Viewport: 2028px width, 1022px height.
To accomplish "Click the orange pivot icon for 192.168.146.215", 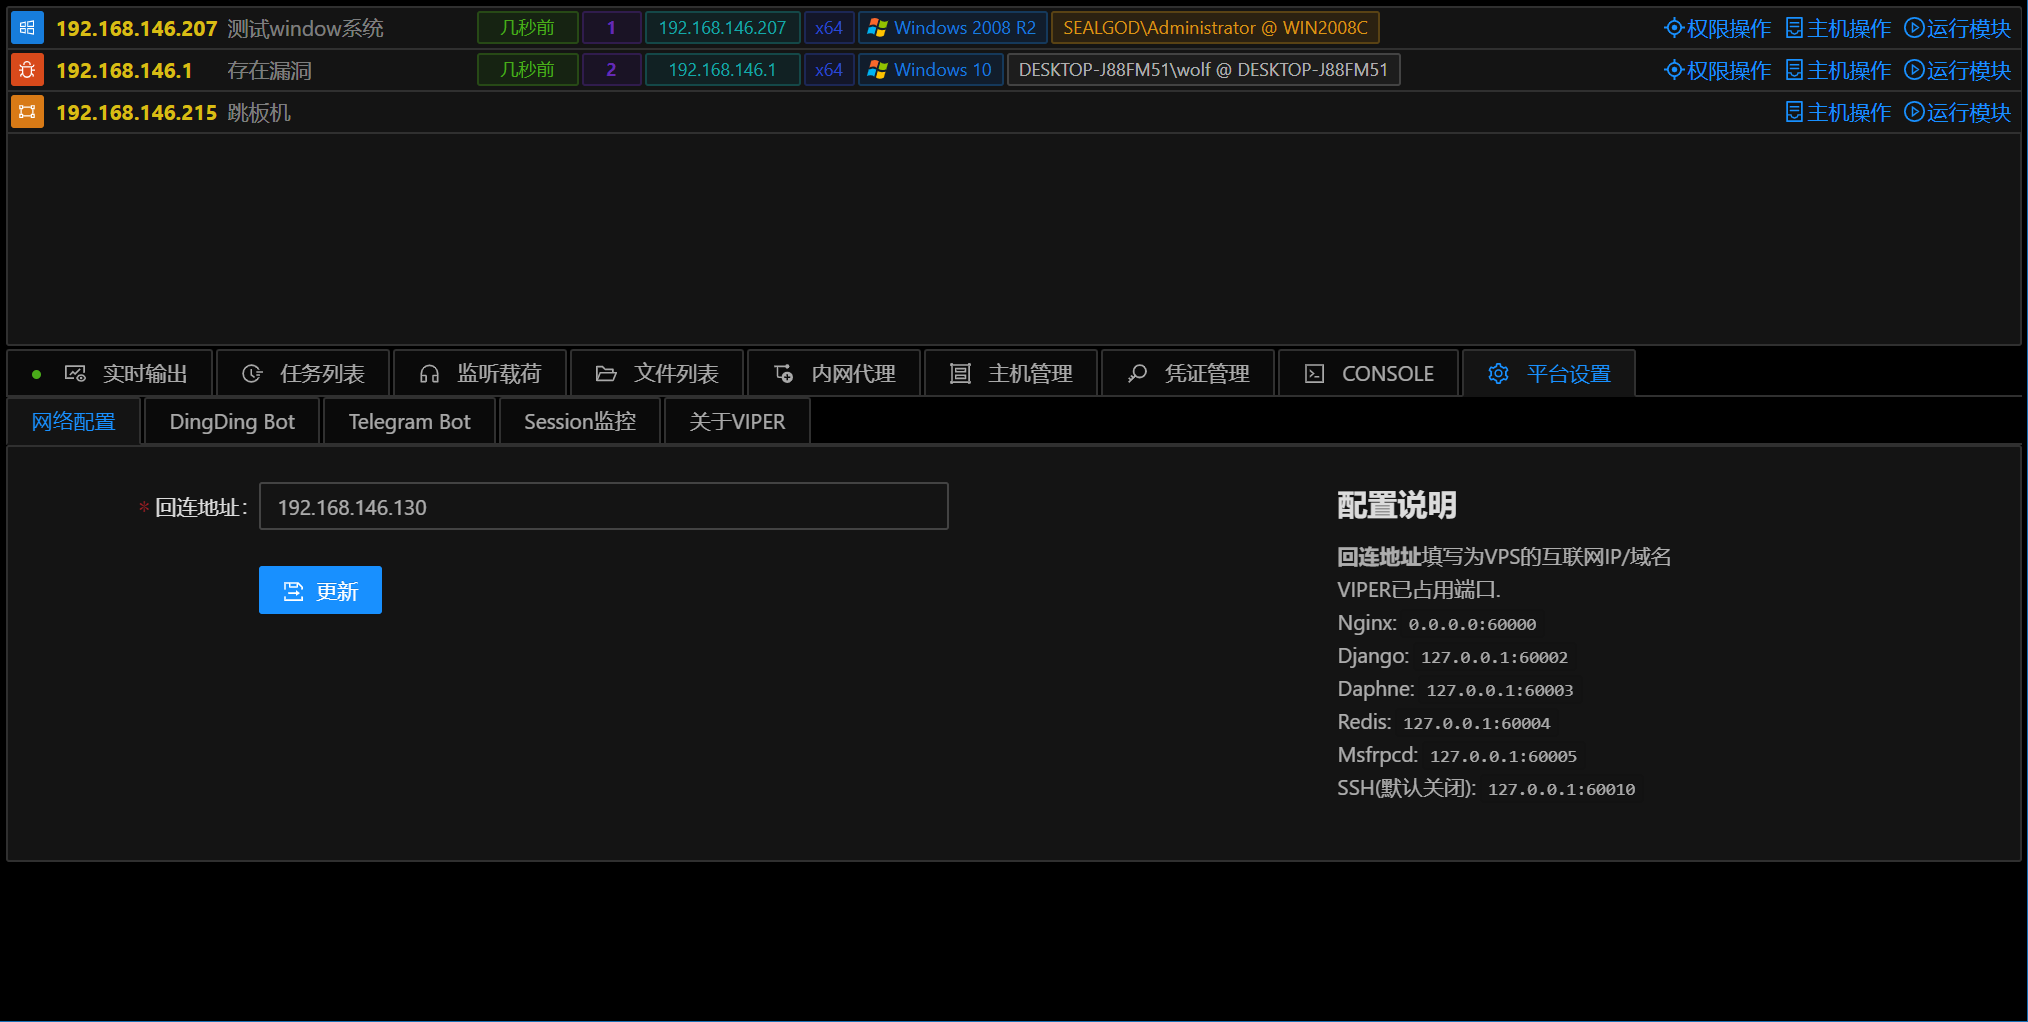I will [27, 112].
